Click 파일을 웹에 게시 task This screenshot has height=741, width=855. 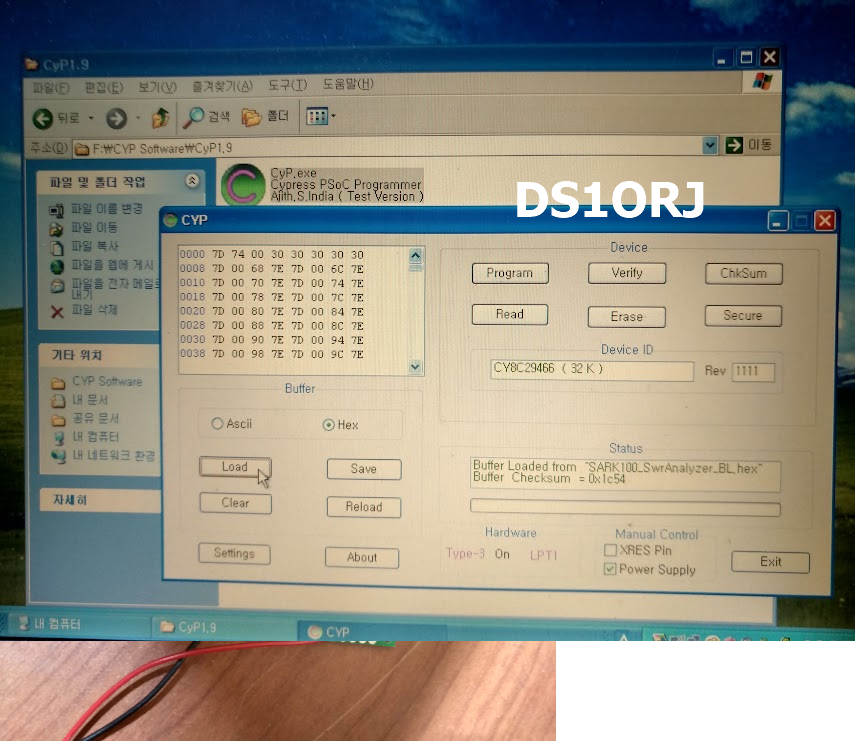click(x=112, y=265)
